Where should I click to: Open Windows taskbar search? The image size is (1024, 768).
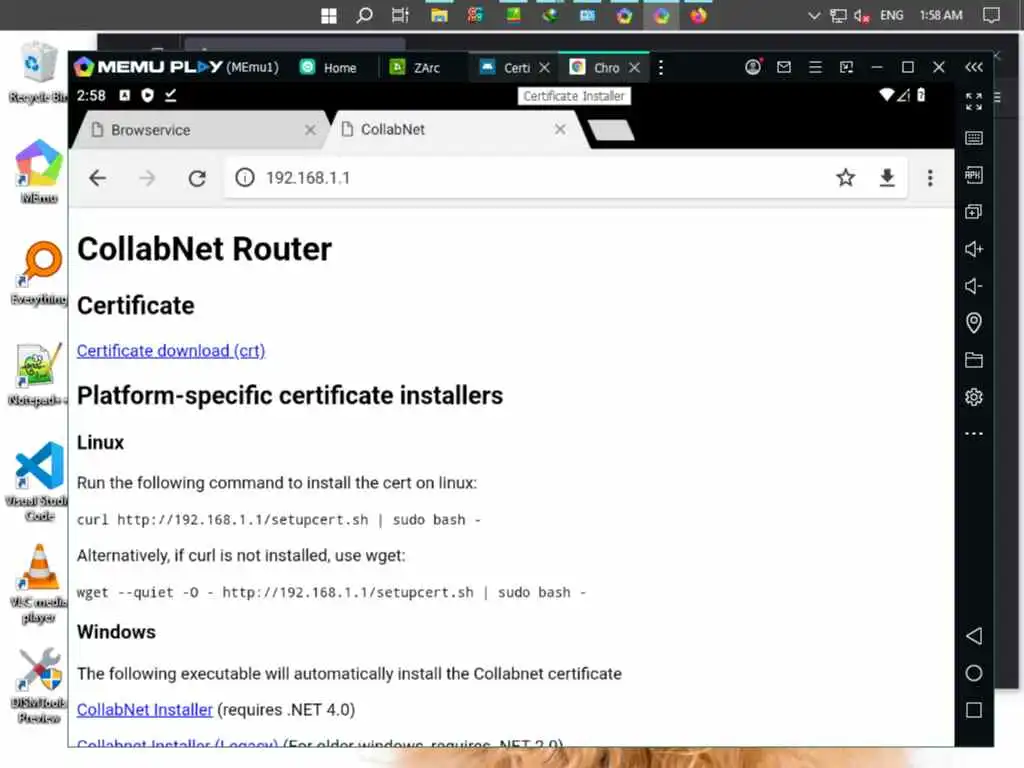(364, 16)
